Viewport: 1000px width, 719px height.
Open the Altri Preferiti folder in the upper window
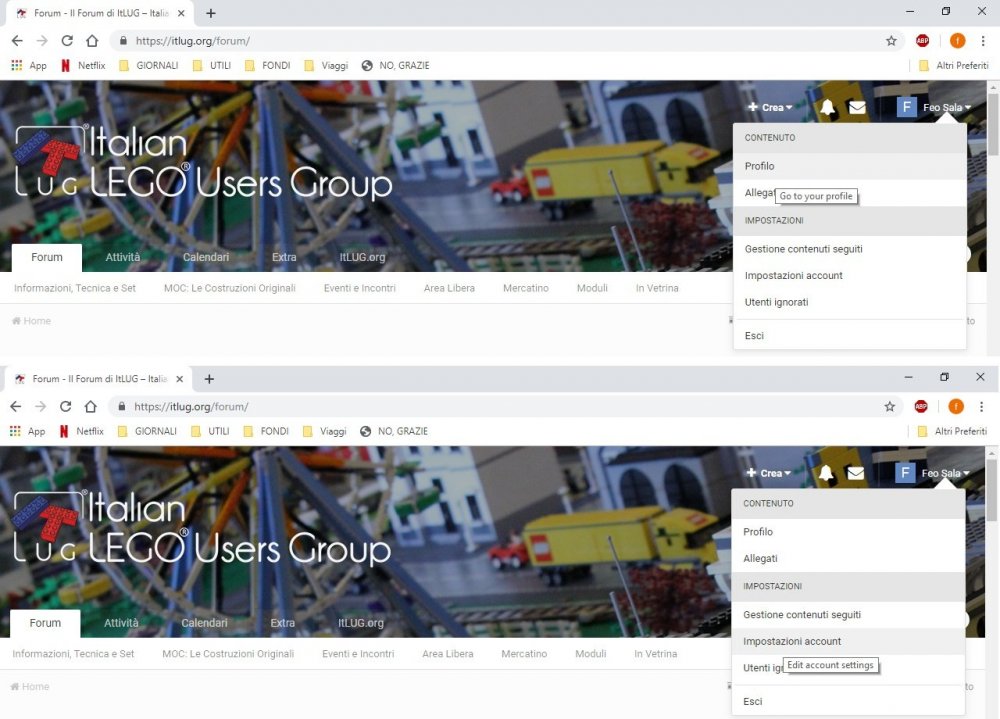pyautogui.click(x=954, y=65)
